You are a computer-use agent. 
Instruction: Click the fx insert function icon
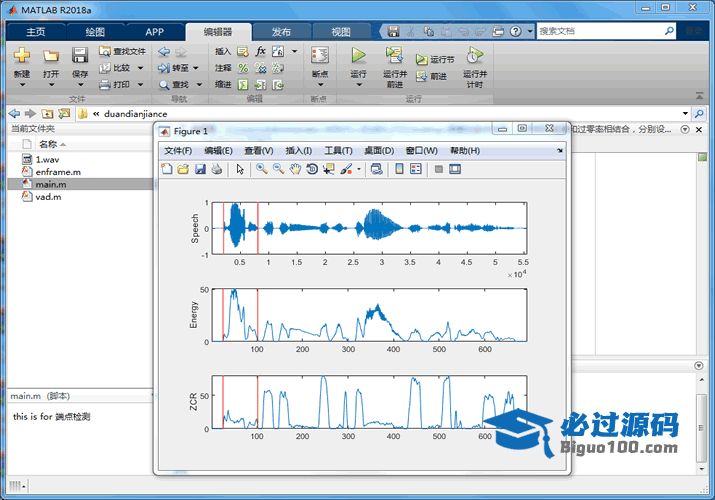pos(260,51)
